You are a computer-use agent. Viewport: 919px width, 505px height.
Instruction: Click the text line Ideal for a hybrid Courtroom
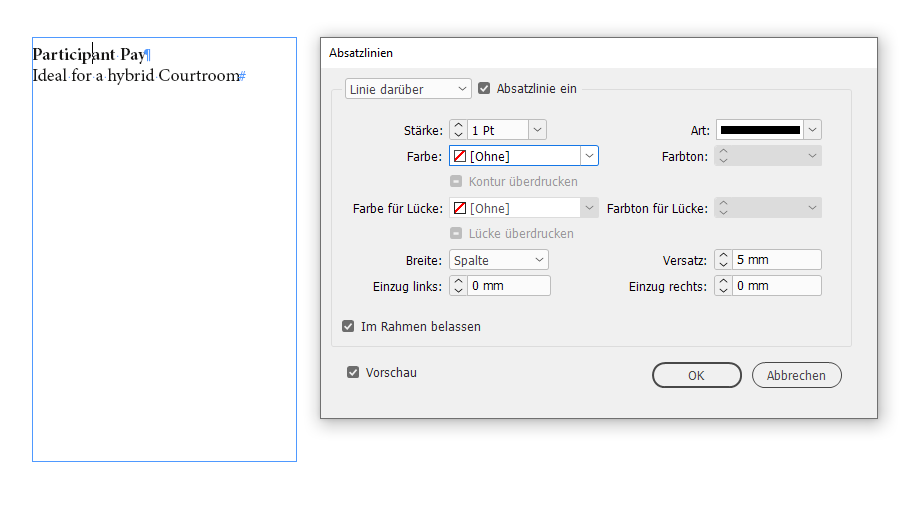137,76
